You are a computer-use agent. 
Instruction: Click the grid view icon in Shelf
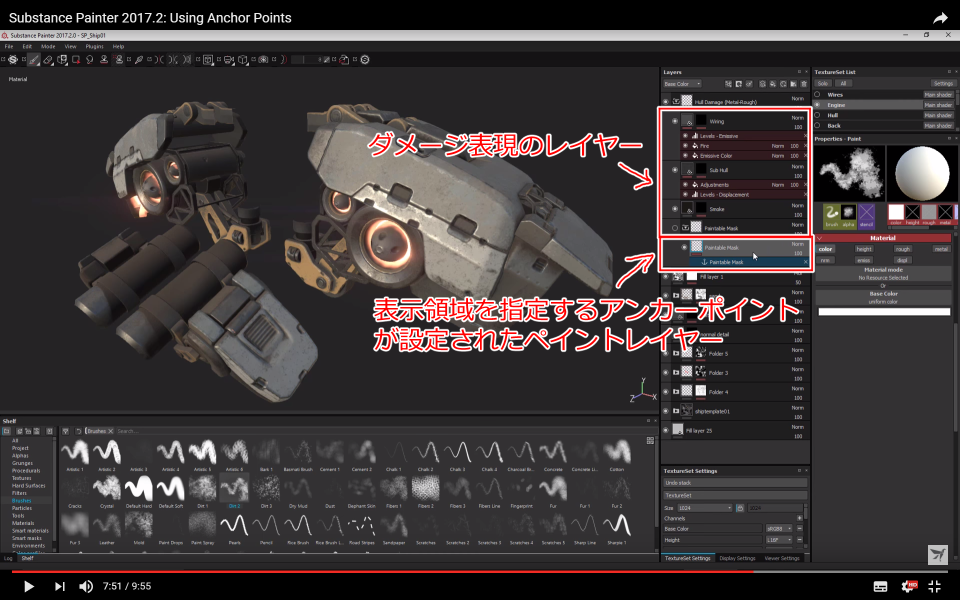pos(650,440)
